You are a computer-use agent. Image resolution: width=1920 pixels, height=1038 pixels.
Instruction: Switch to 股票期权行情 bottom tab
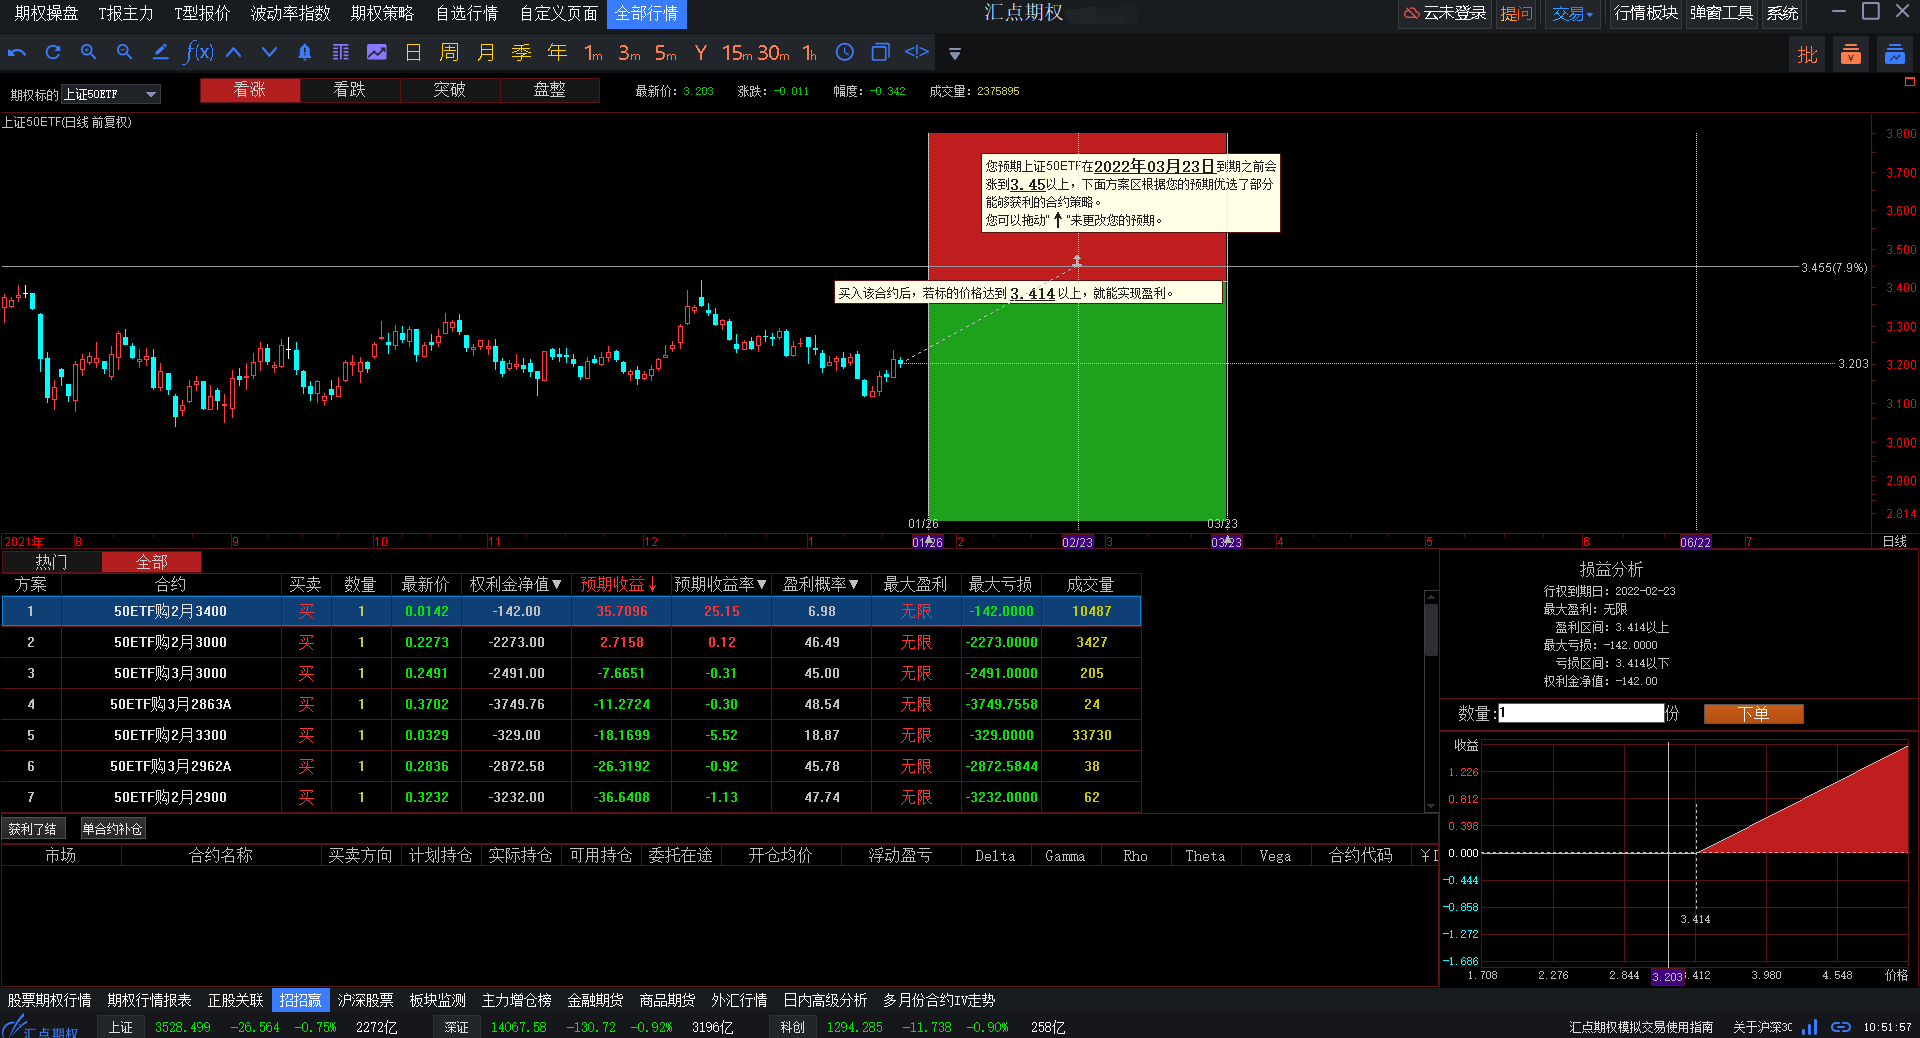click(x=49, y=1000)
